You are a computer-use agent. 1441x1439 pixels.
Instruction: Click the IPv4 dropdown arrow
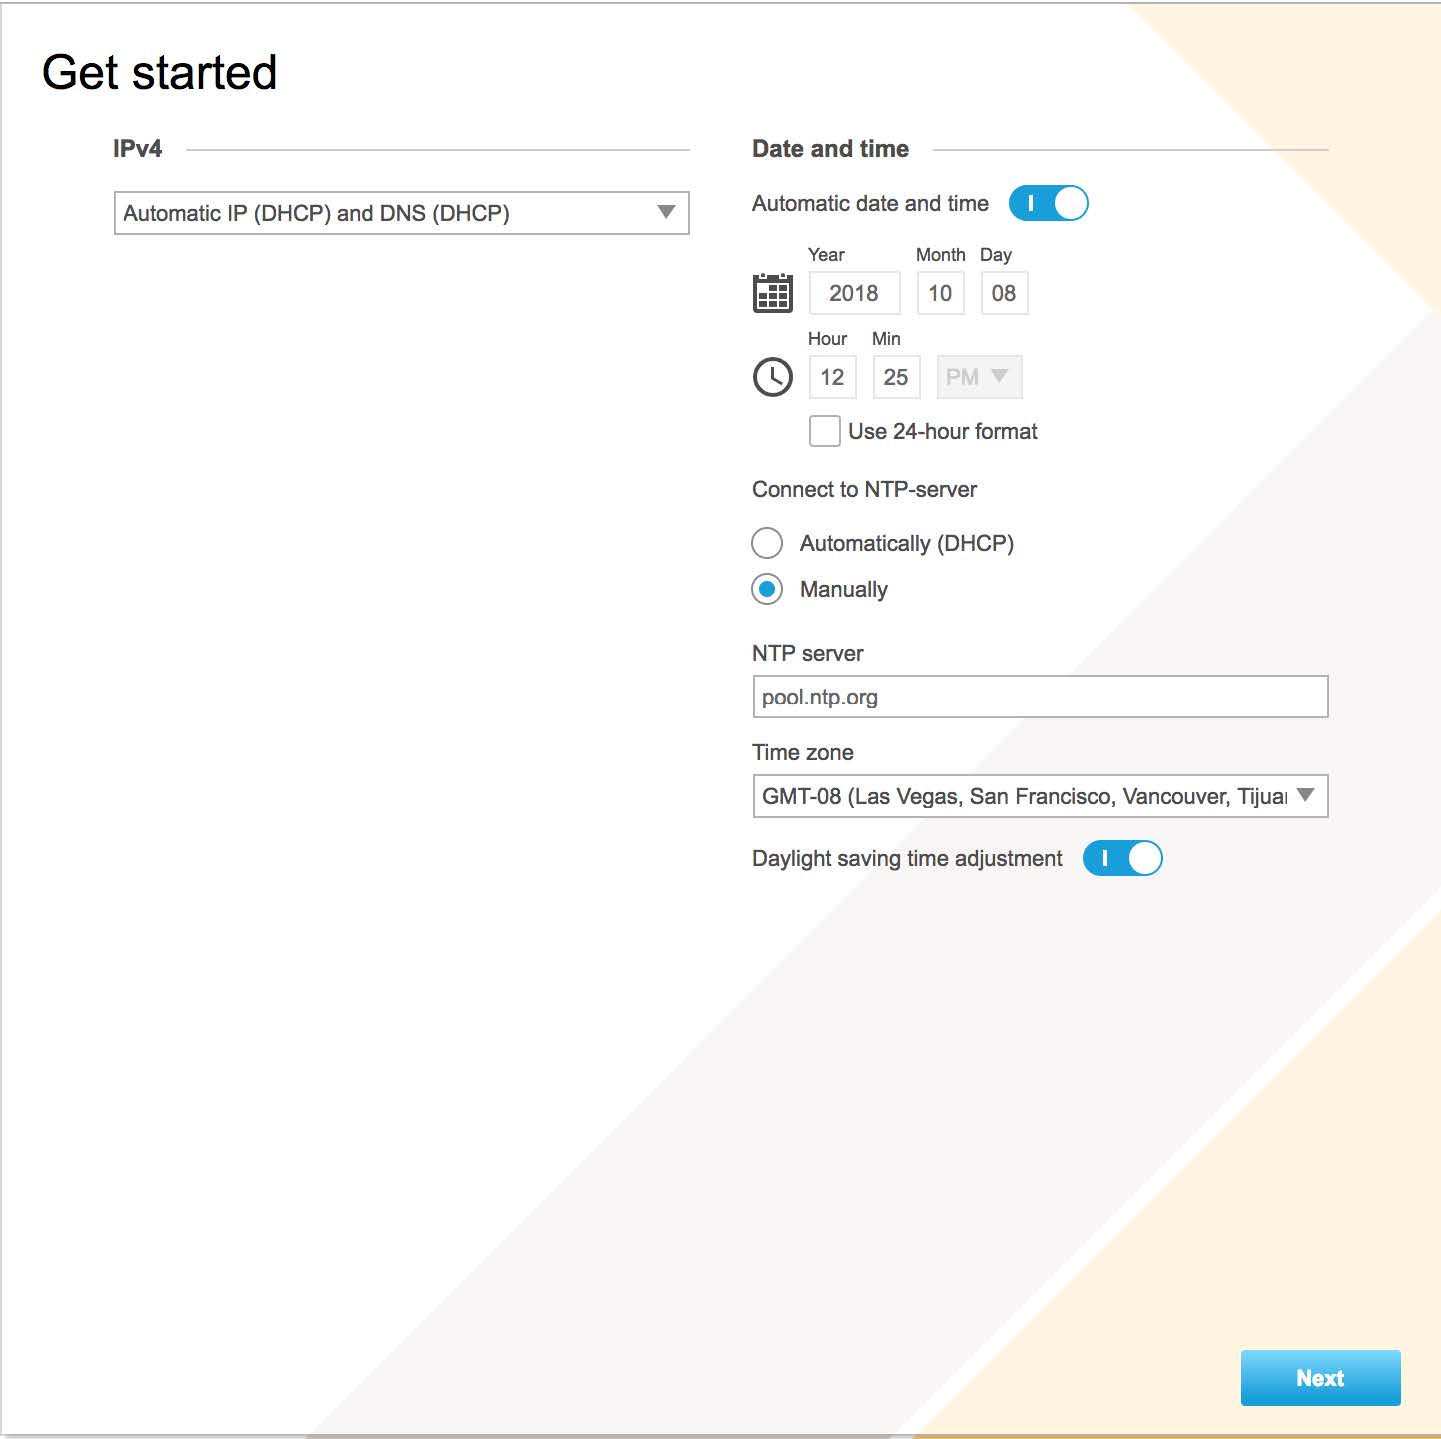[x=666, y=212]
